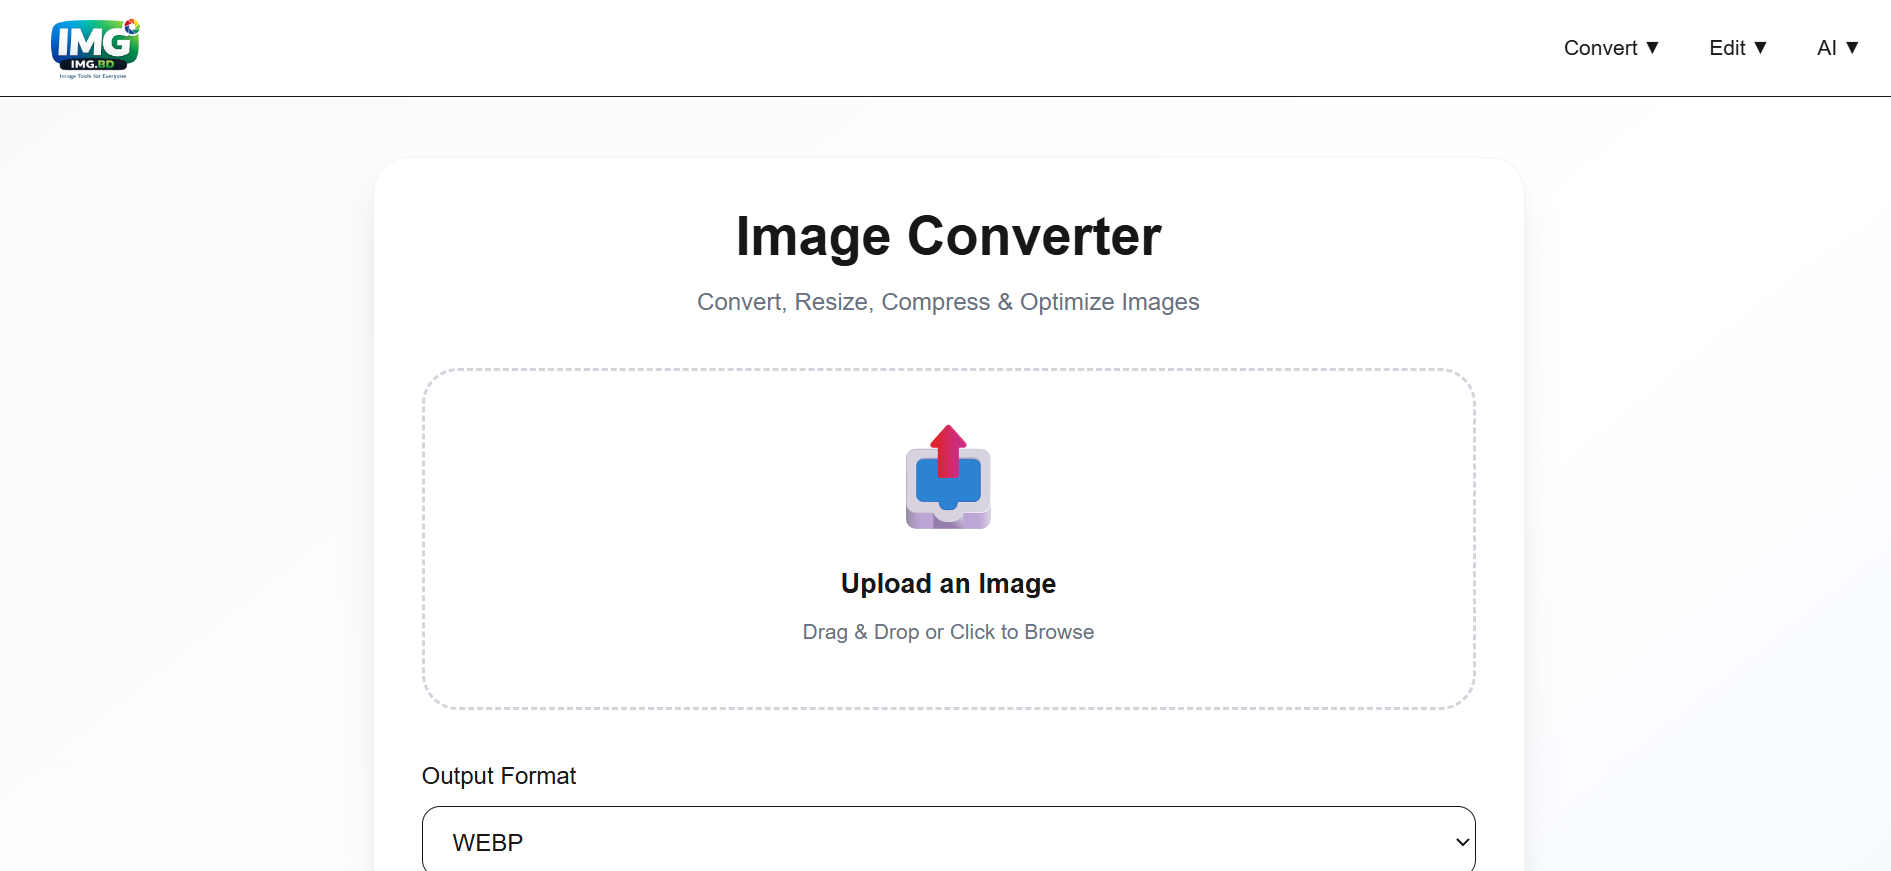The image size is (1891, 871).
Task: Click the Upload an Image heading
Action: [x=948, y=584]
